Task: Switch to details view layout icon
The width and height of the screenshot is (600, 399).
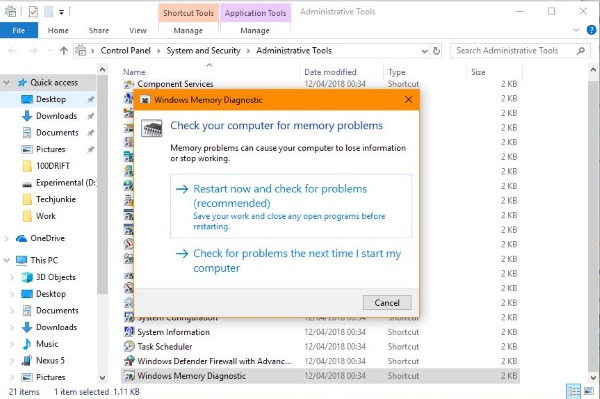Action: click(574, 391)
